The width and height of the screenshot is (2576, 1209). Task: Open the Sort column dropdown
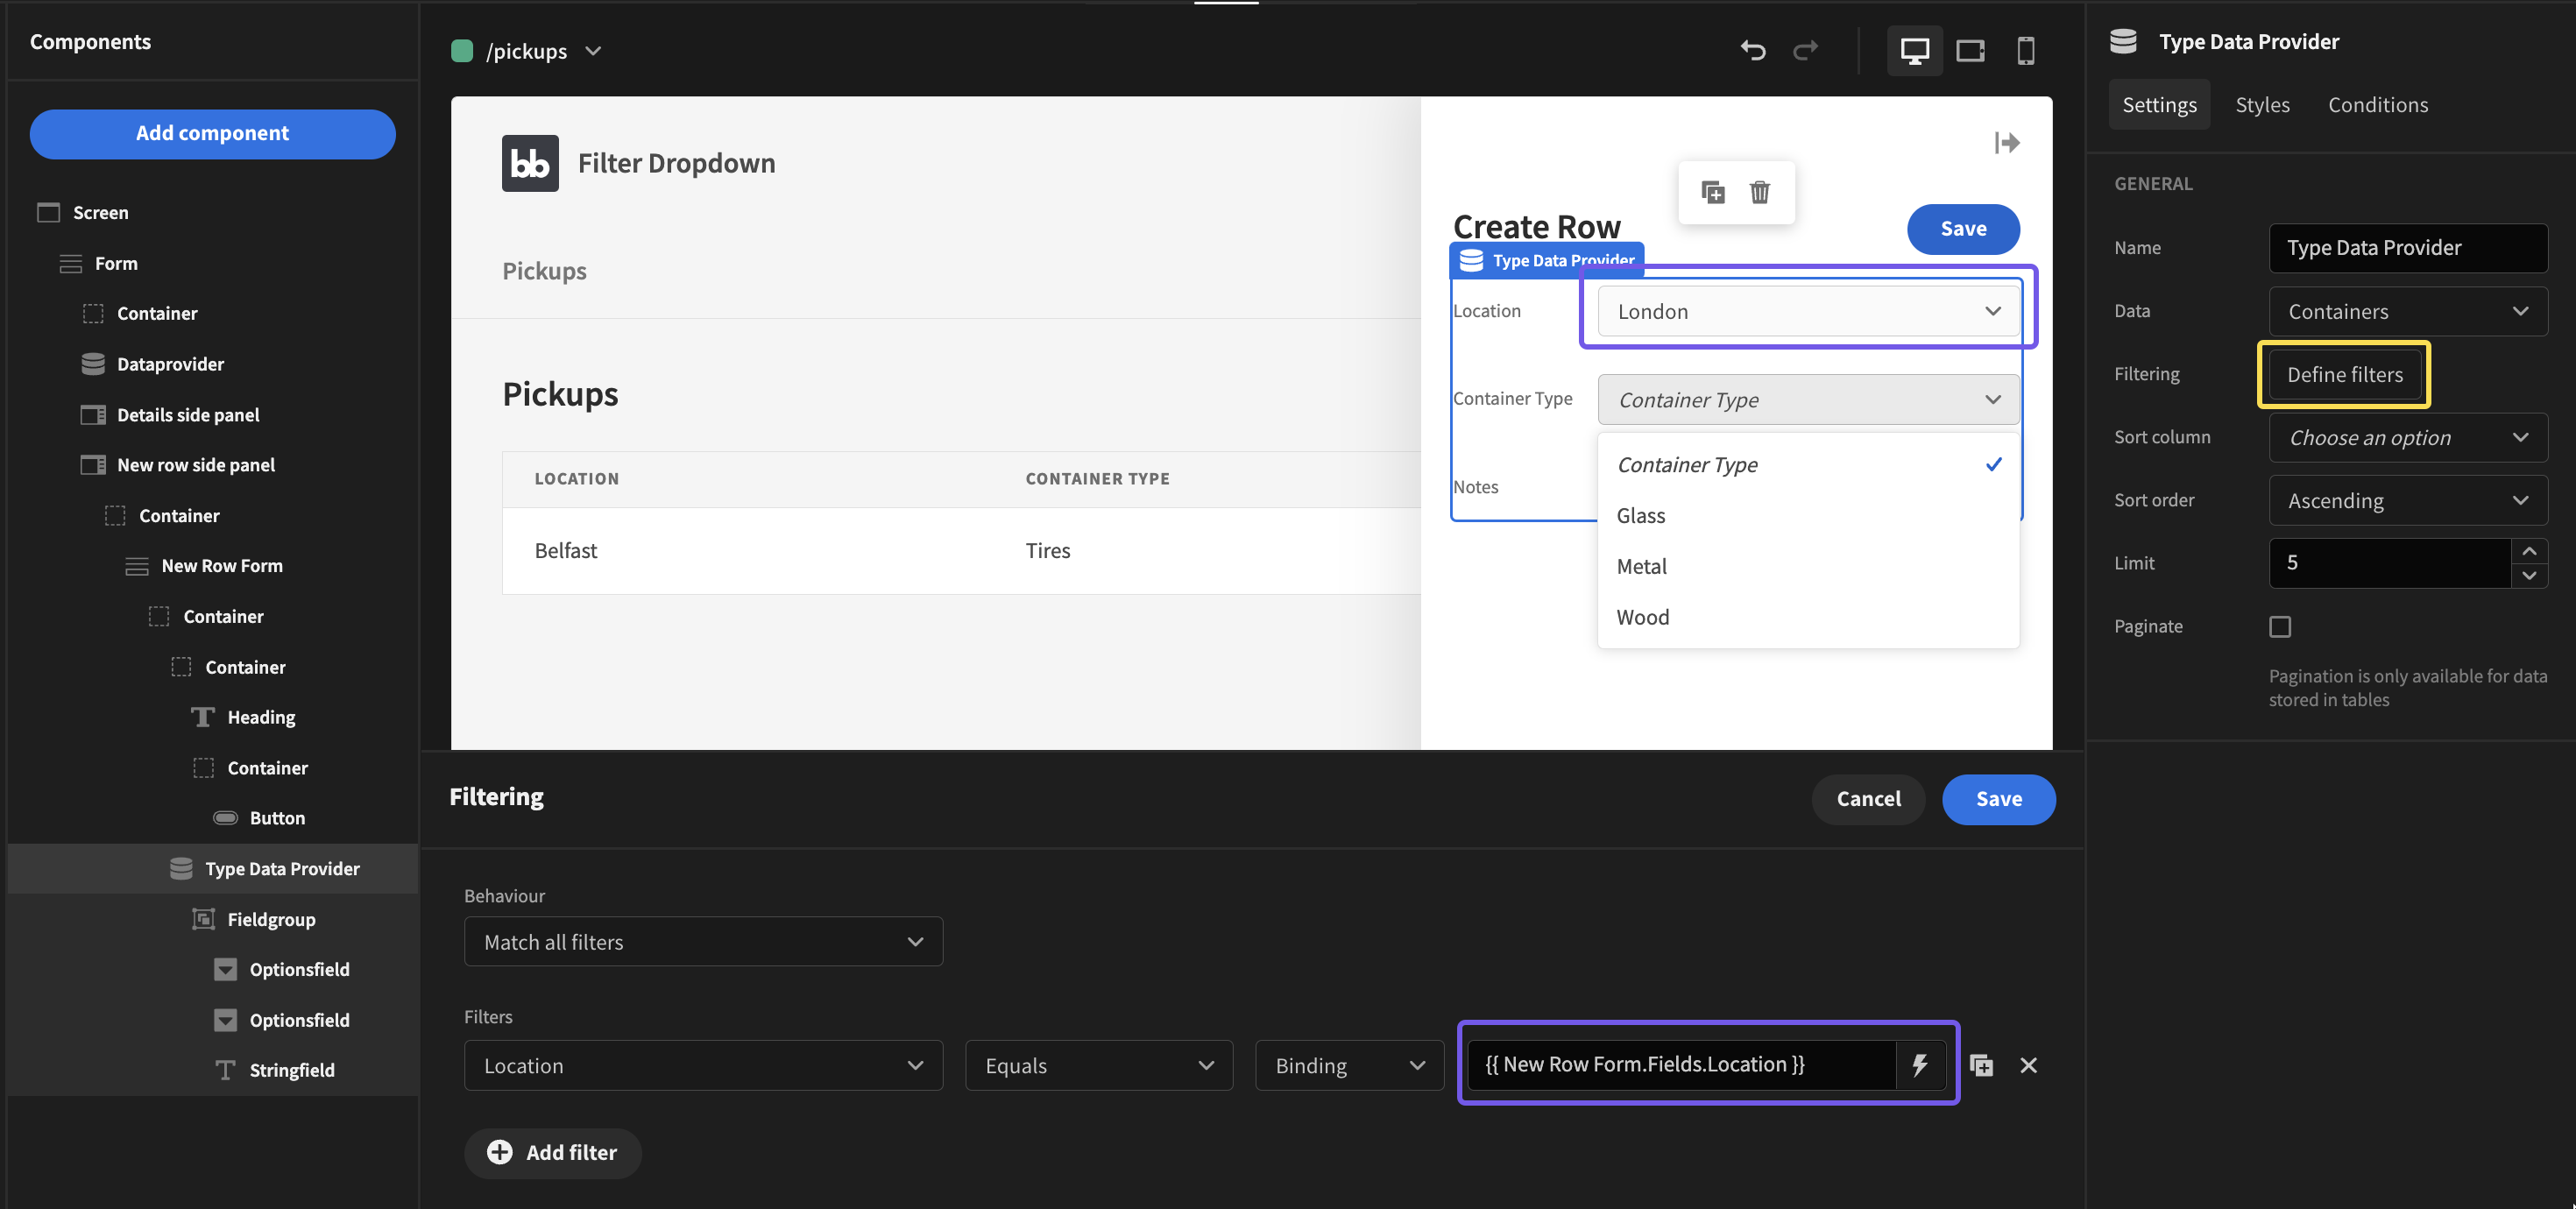(2408, 437)
